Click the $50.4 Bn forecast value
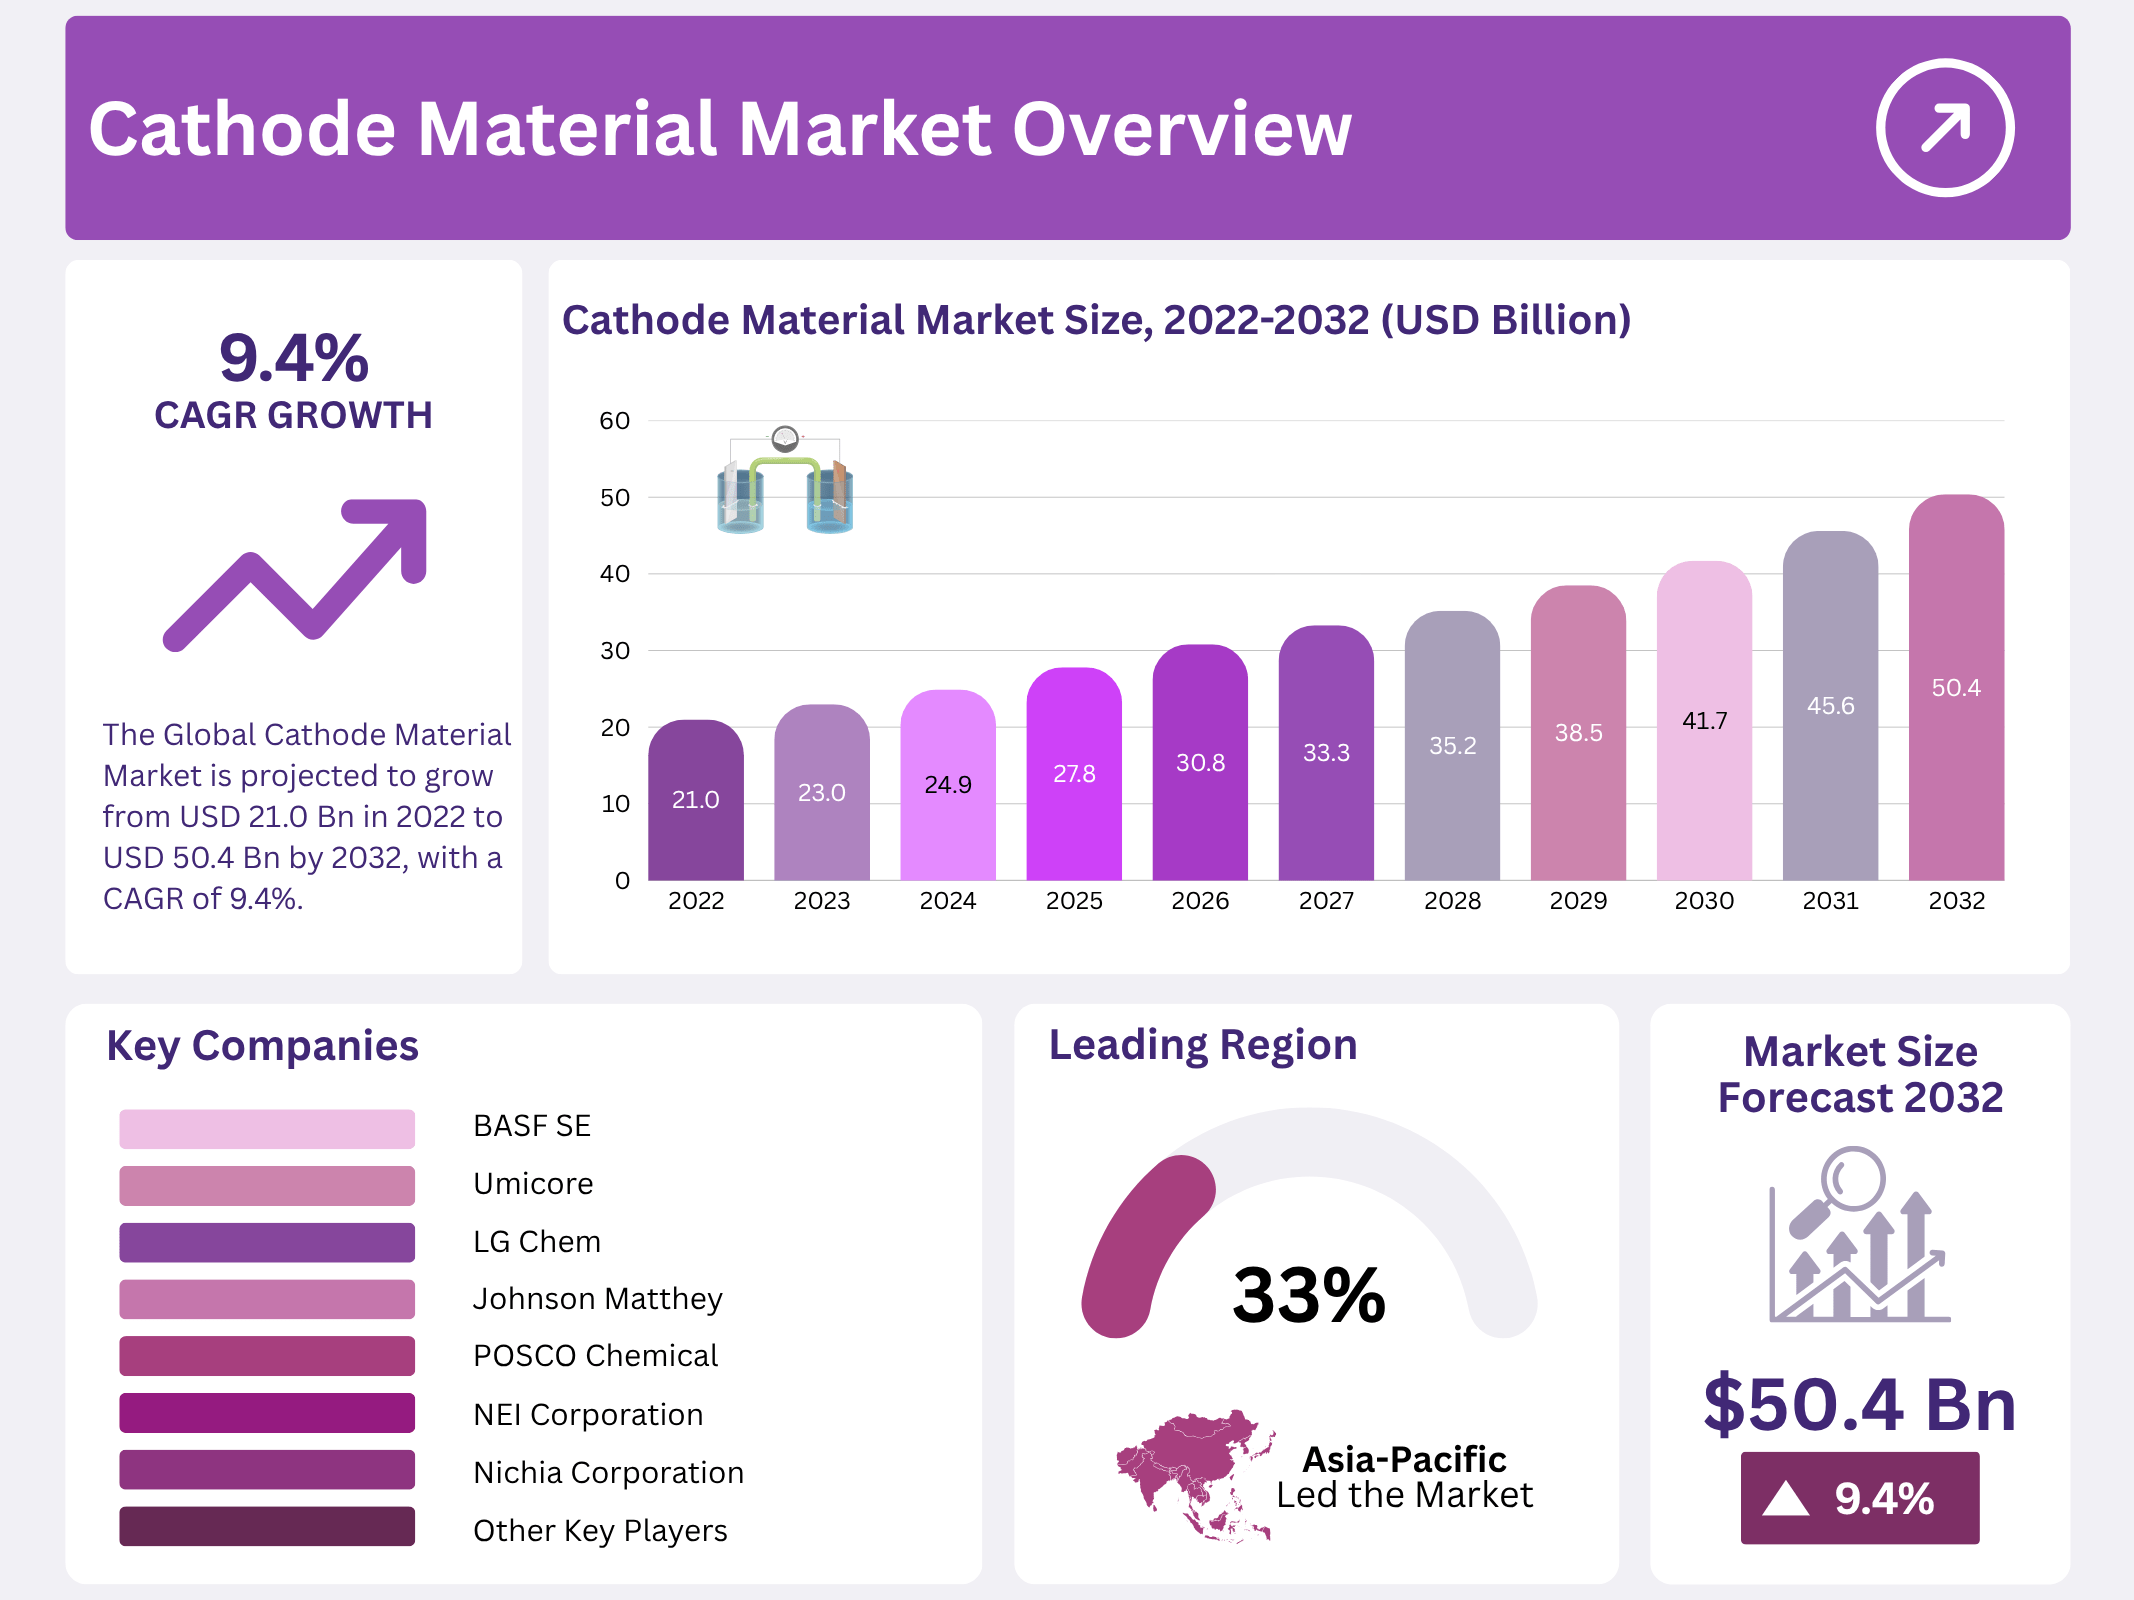Viewport: 2134px width, 1600px height. (x=1860, y=1405)
